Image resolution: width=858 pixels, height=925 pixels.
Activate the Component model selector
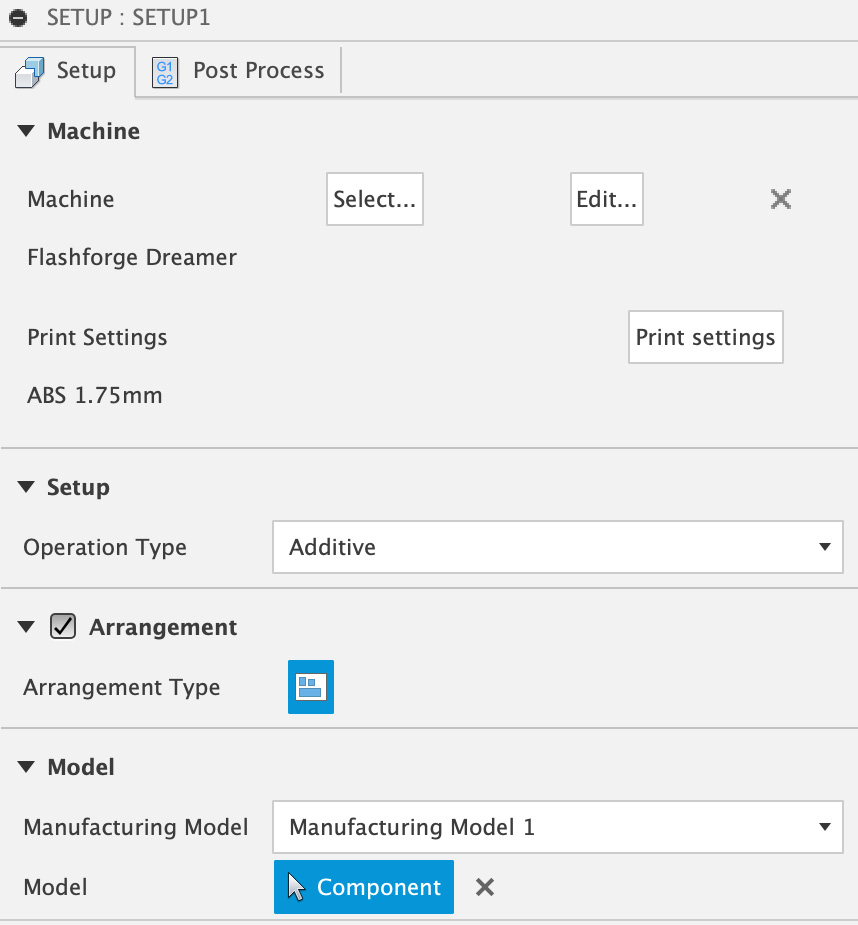363,887
